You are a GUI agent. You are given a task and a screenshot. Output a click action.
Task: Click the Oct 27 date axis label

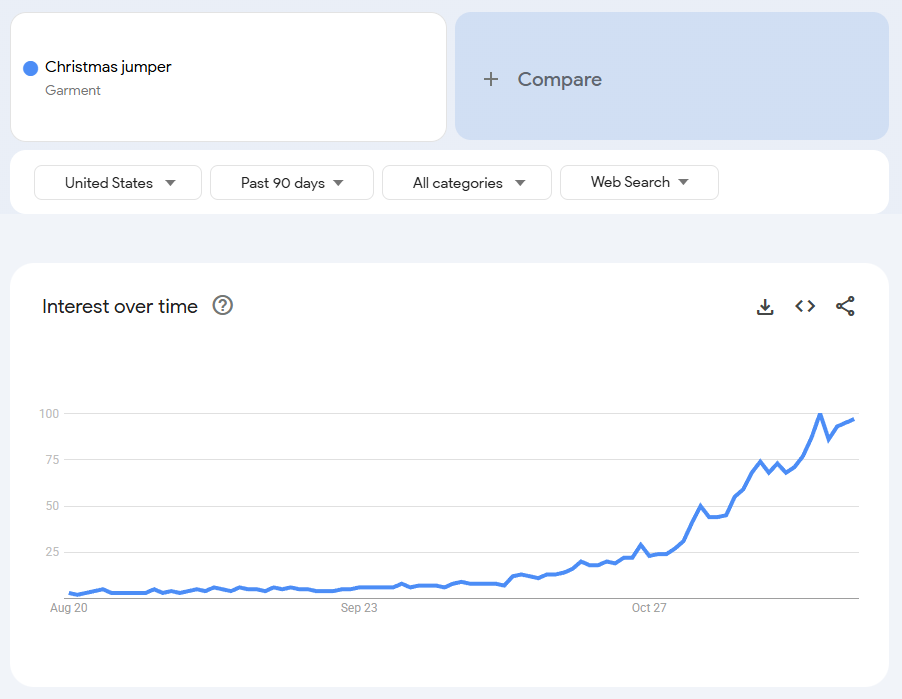point(649,607)
